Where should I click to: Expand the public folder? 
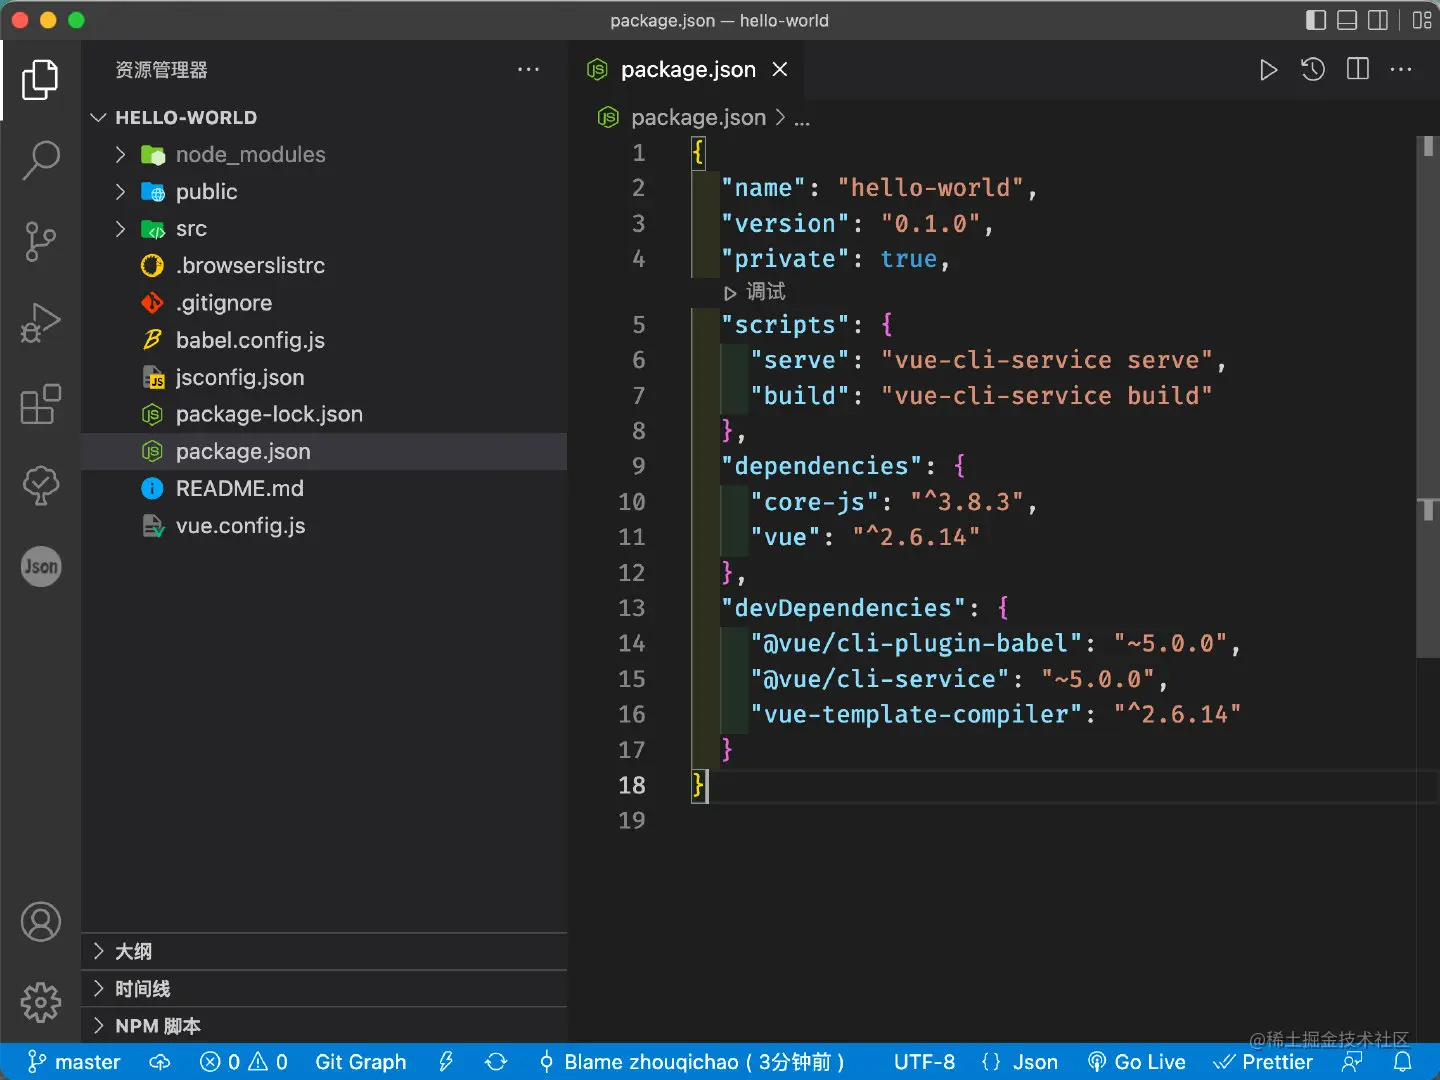tap(324, 191)
